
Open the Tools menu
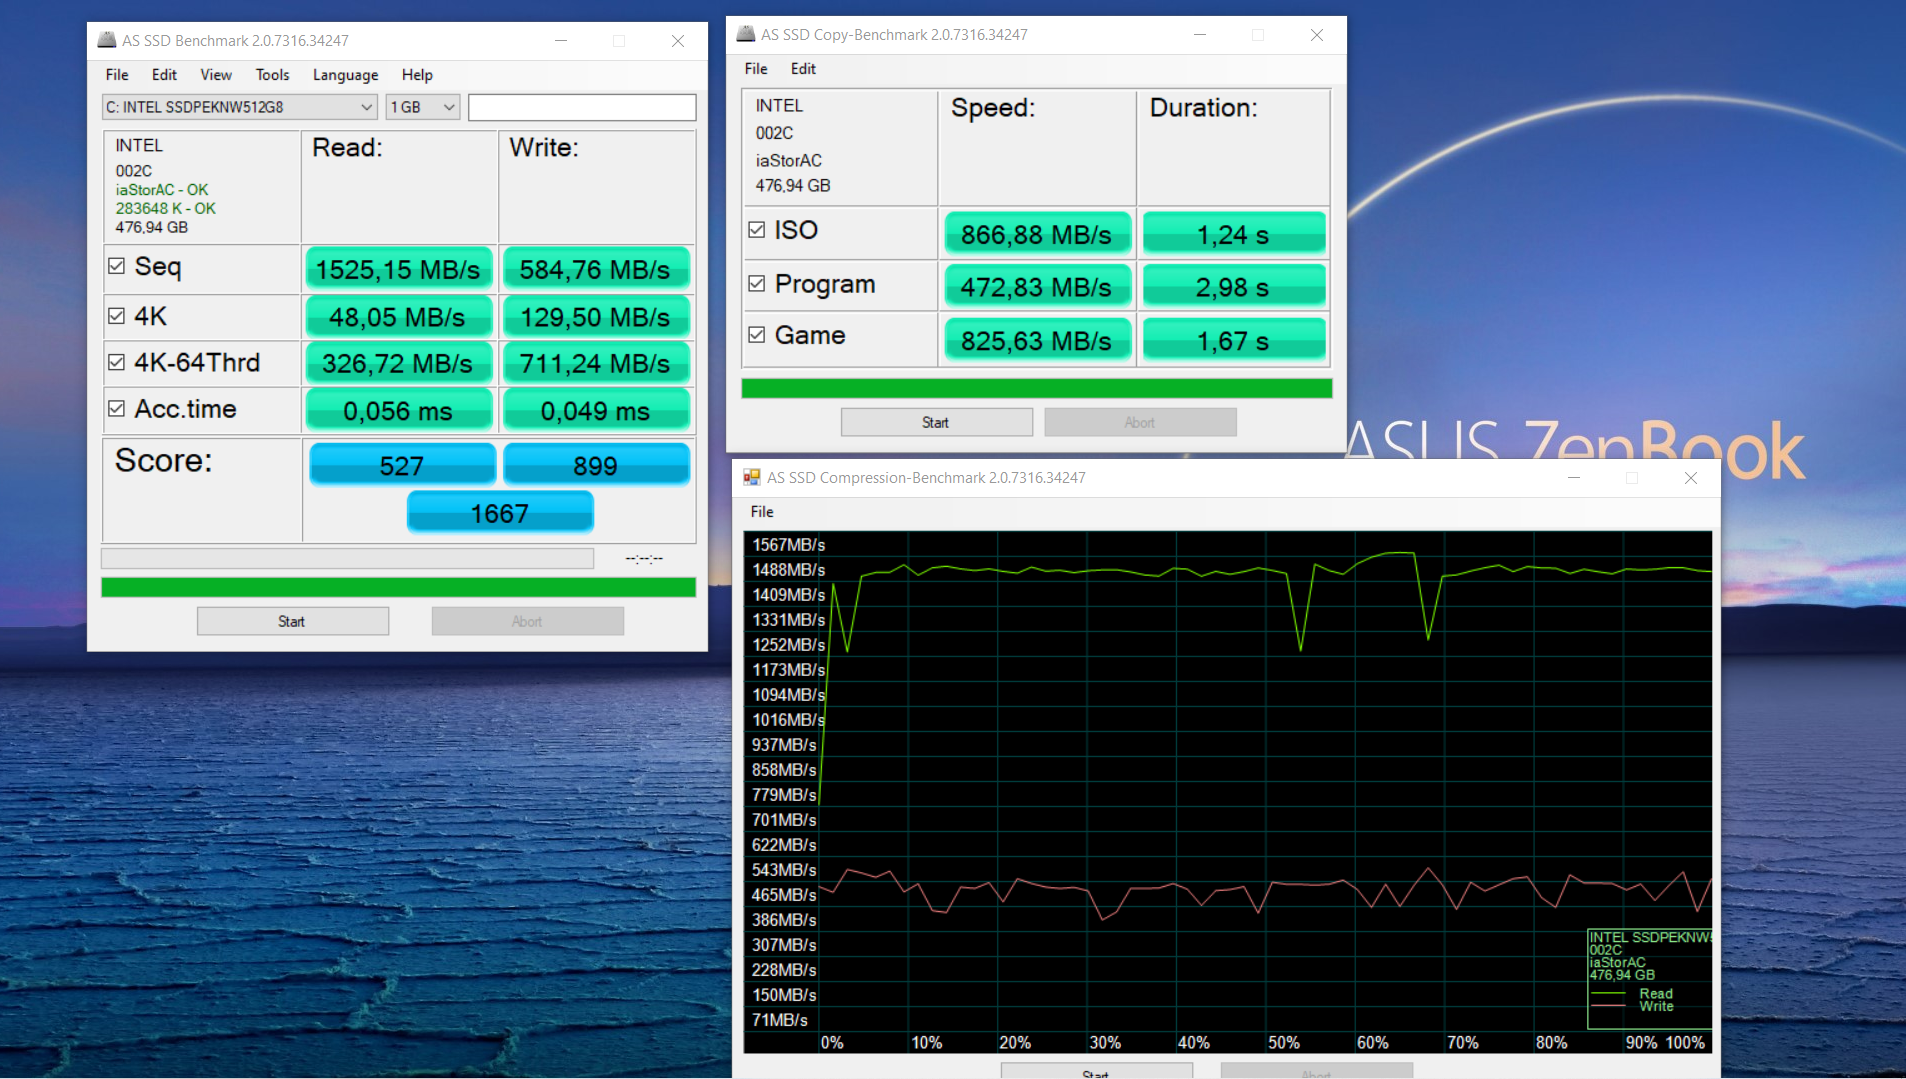[272, 75]
